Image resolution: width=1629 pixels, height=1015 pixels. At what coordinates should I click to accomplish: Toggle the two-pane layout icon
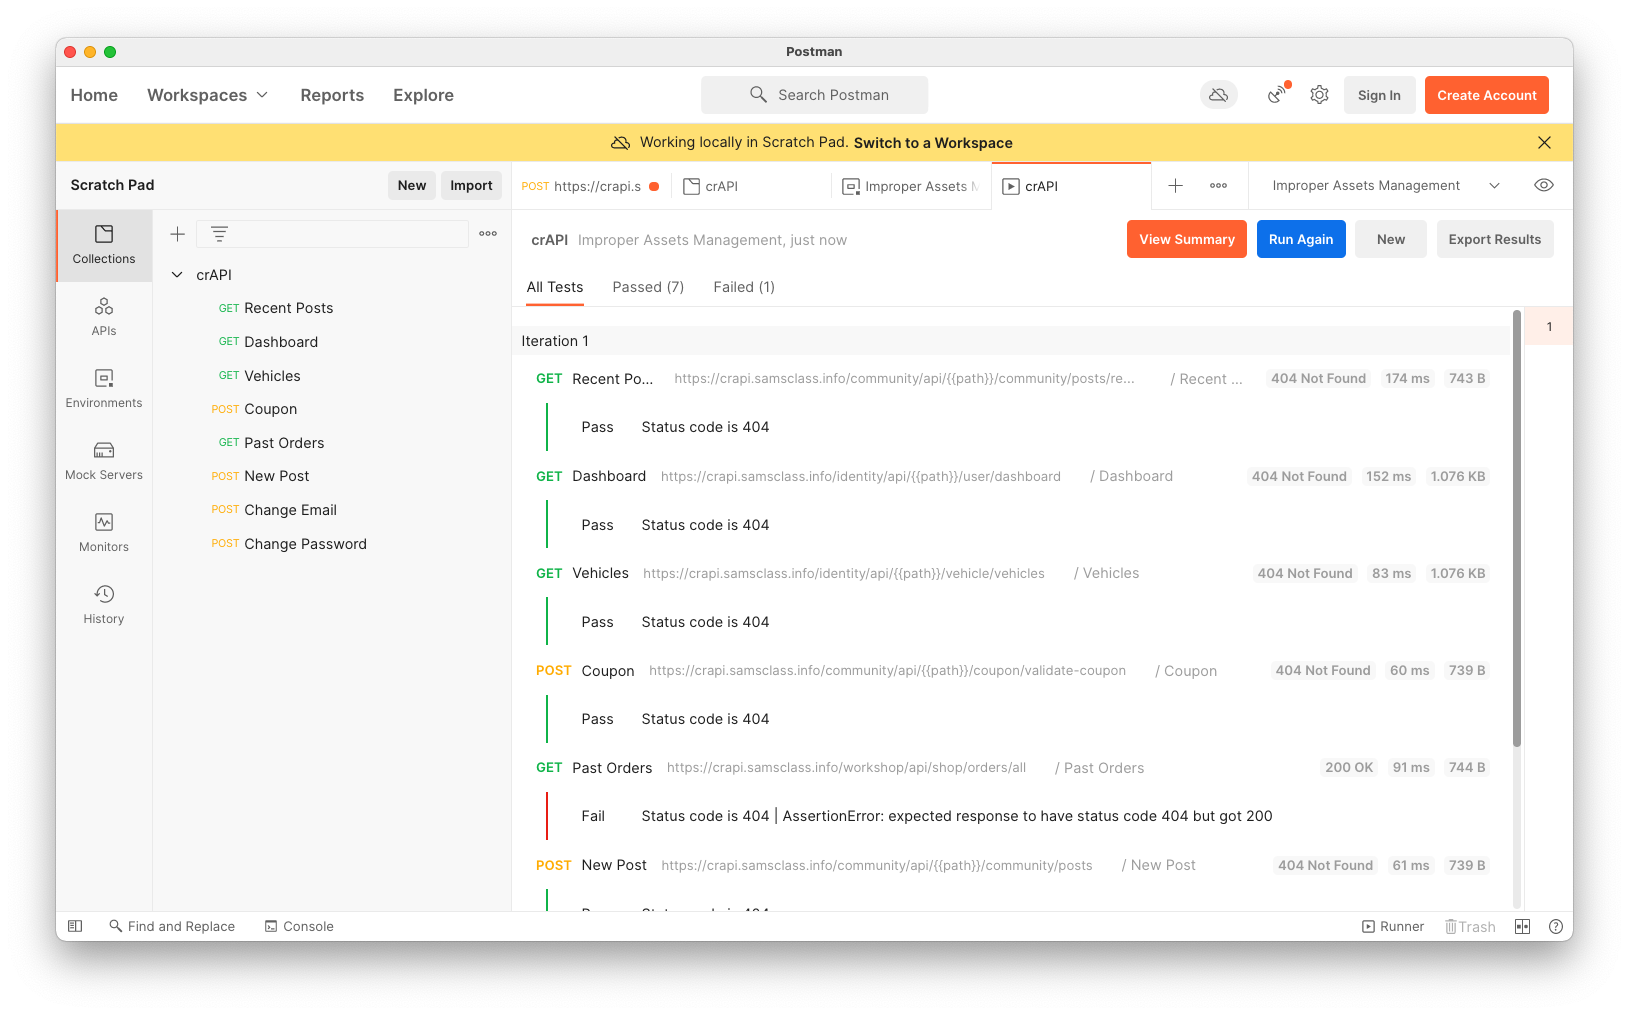click(1523, 927)
